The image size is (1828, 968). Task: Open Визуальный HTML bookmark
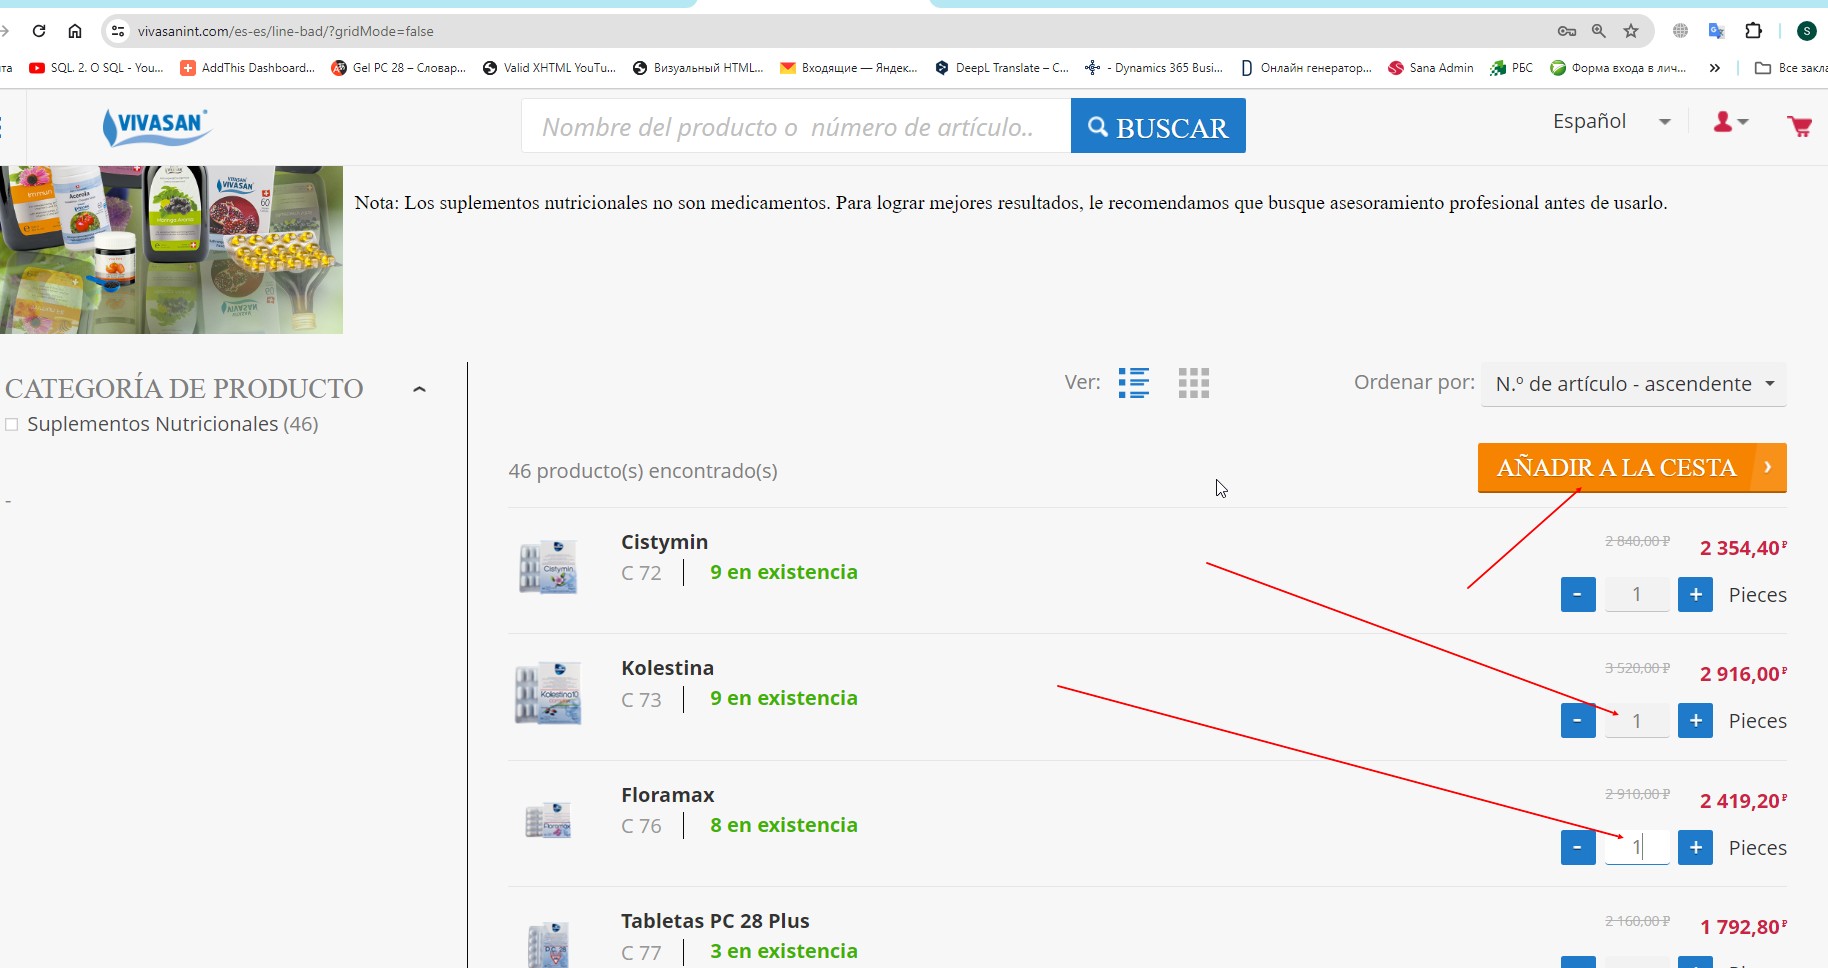point(698,68)
